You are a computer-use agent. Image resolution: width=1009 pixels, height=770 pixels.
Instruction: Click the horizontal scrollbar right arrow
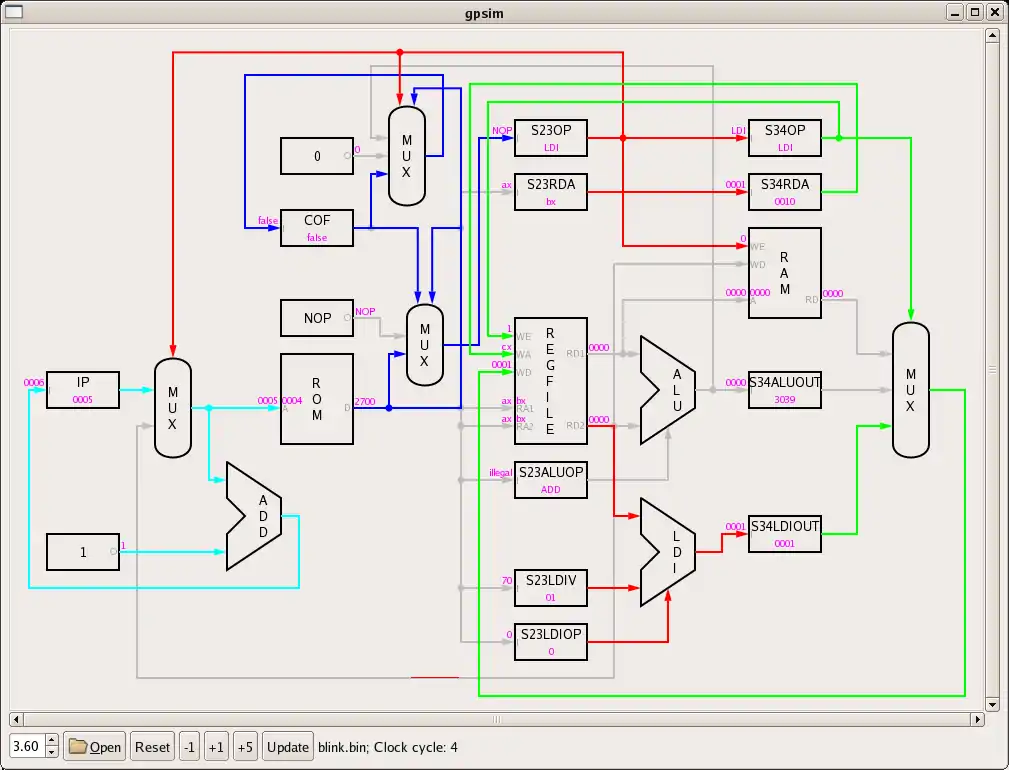click(x=977, y=719)
